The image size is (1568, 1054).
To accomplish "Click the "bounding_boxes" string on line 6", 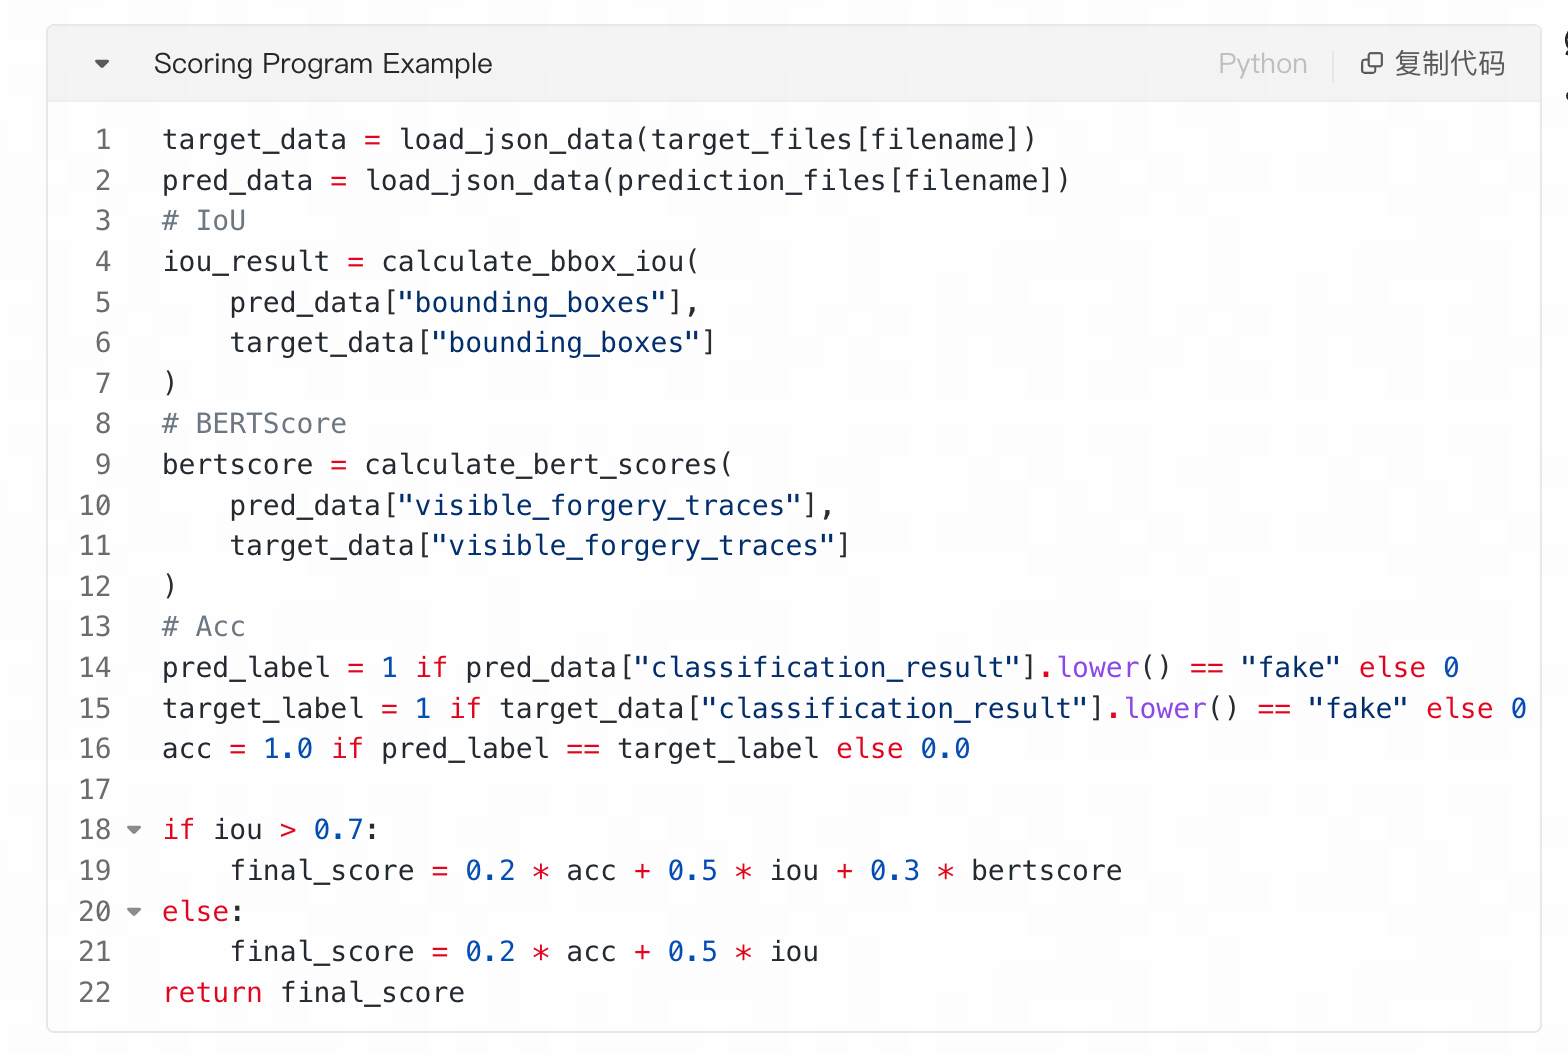I will (566, 343).
